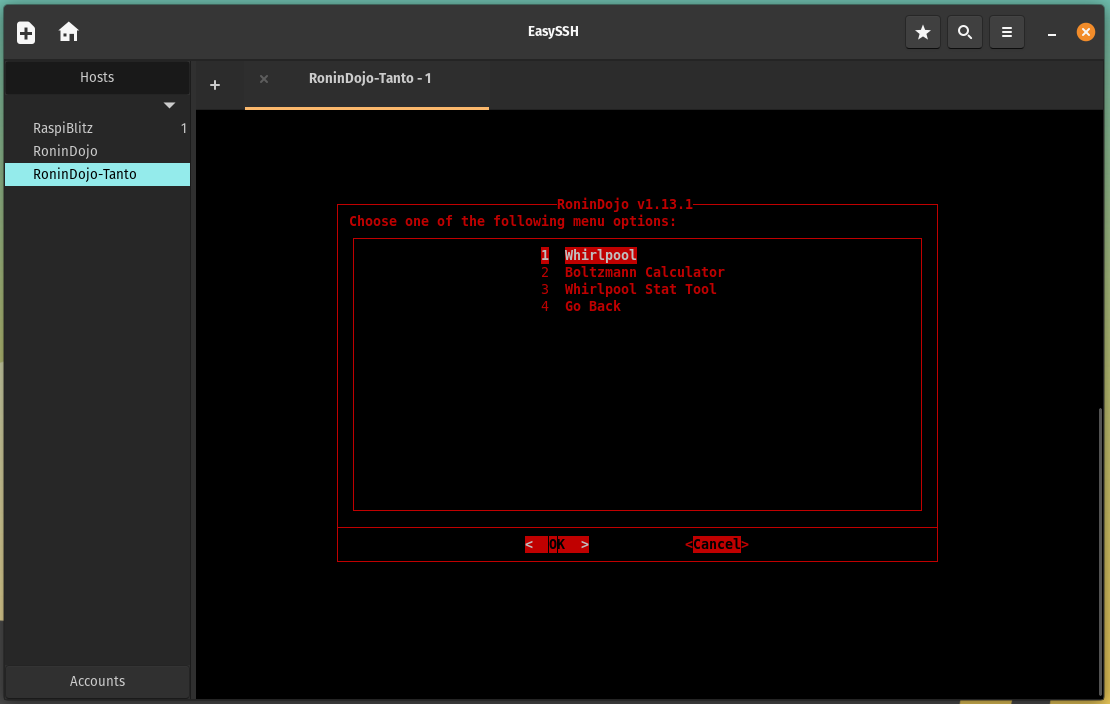The height and width of the screenshot is (704, 1110).
Task: Minimize the EasySSH window
Action: [x=1052, y=33]
